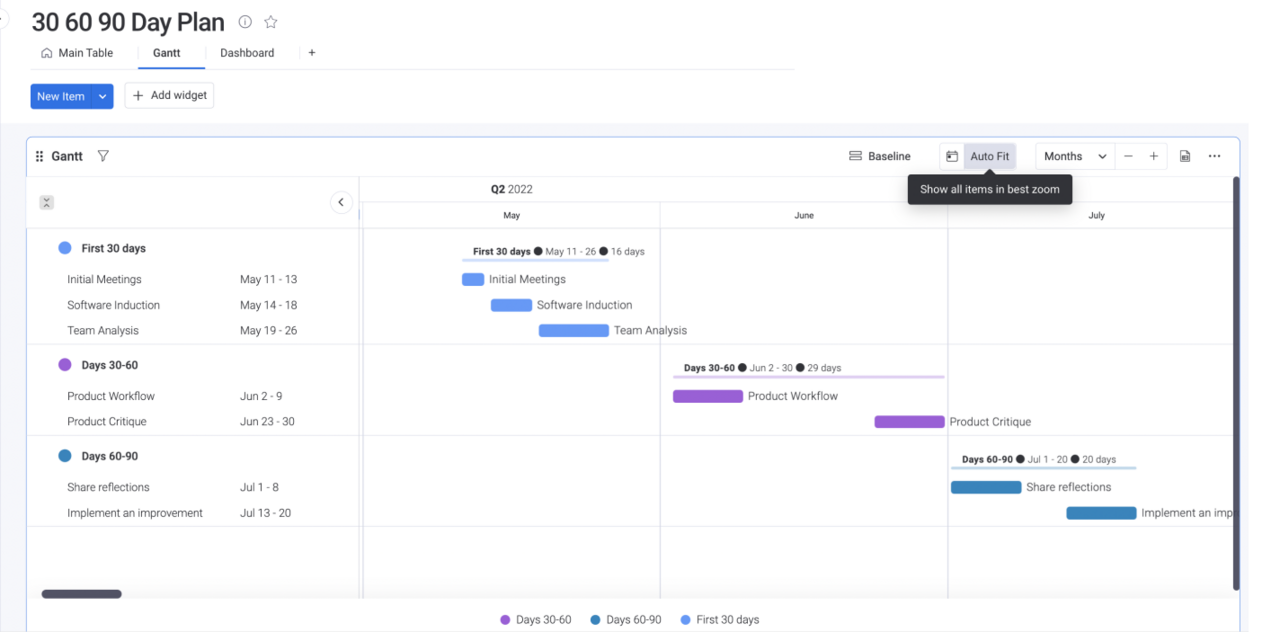Expand the New Item dropdown arrow
The height and width of the screenshot is (632, 1280).
(103, 97)
